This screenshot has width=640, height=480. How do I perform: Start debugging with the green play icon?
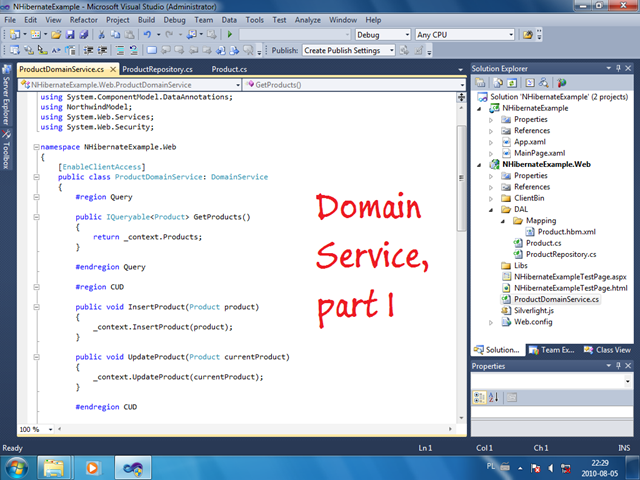click(230, 35)
